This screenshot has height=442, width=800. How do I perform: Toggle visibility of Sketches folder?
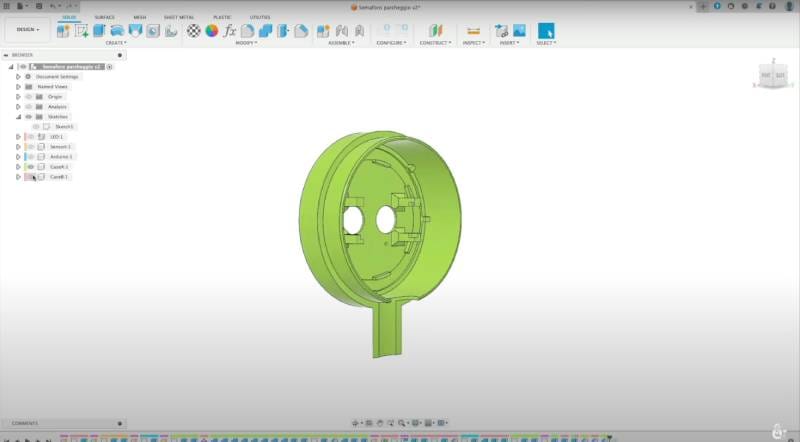pos(29,117)
